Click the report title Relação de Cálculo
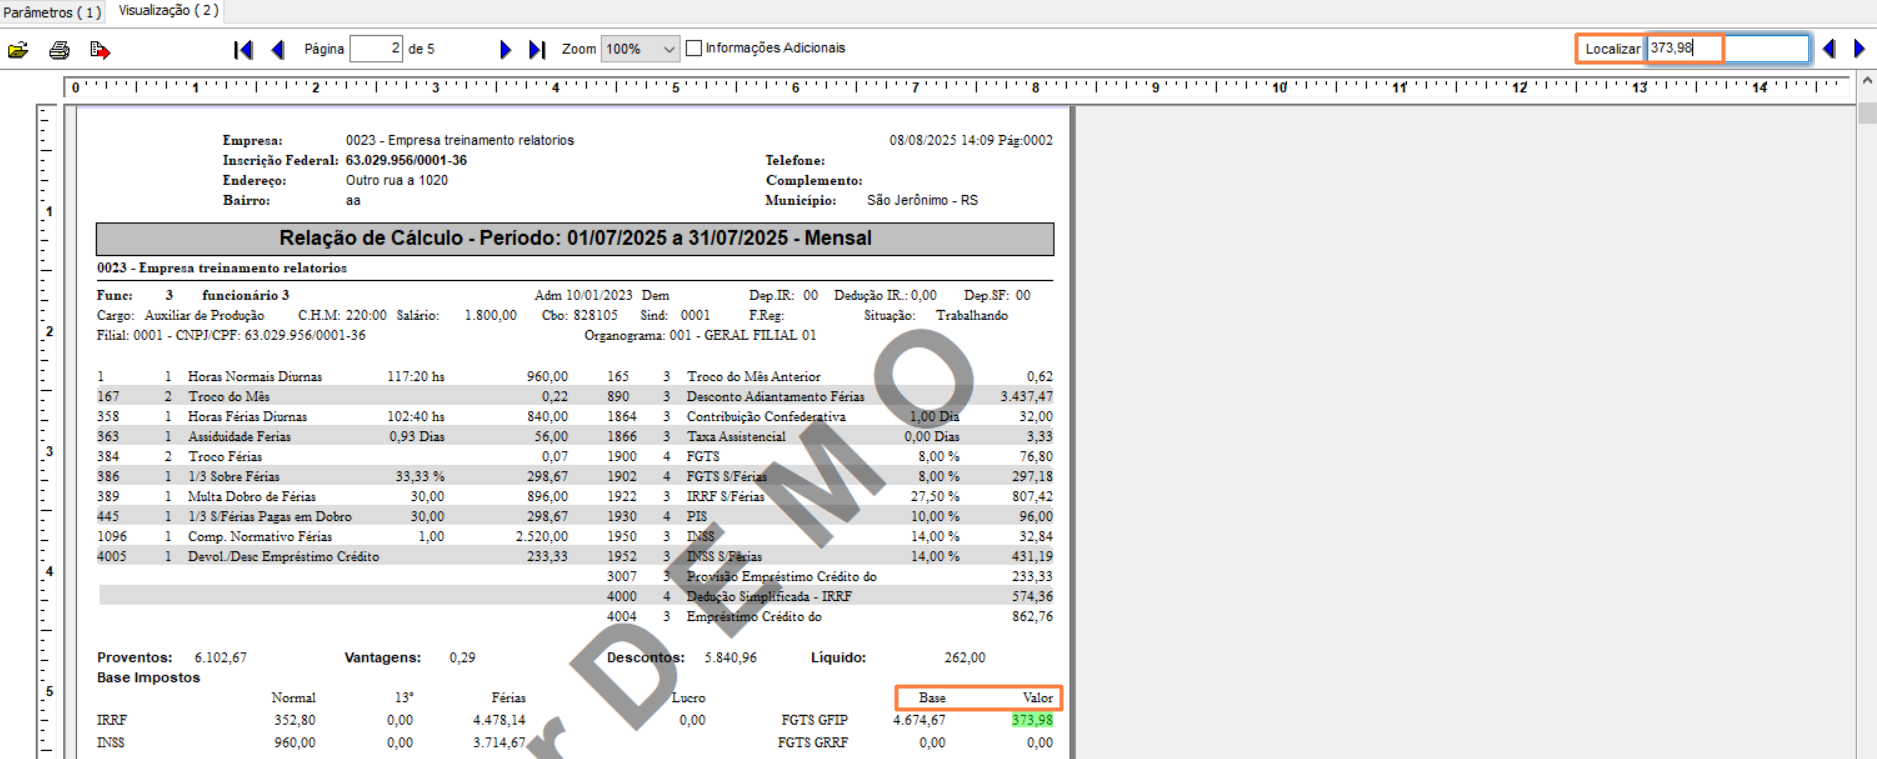Image resolution: width=1877 pixels, height=759 pixels. [x=575, y=238]
